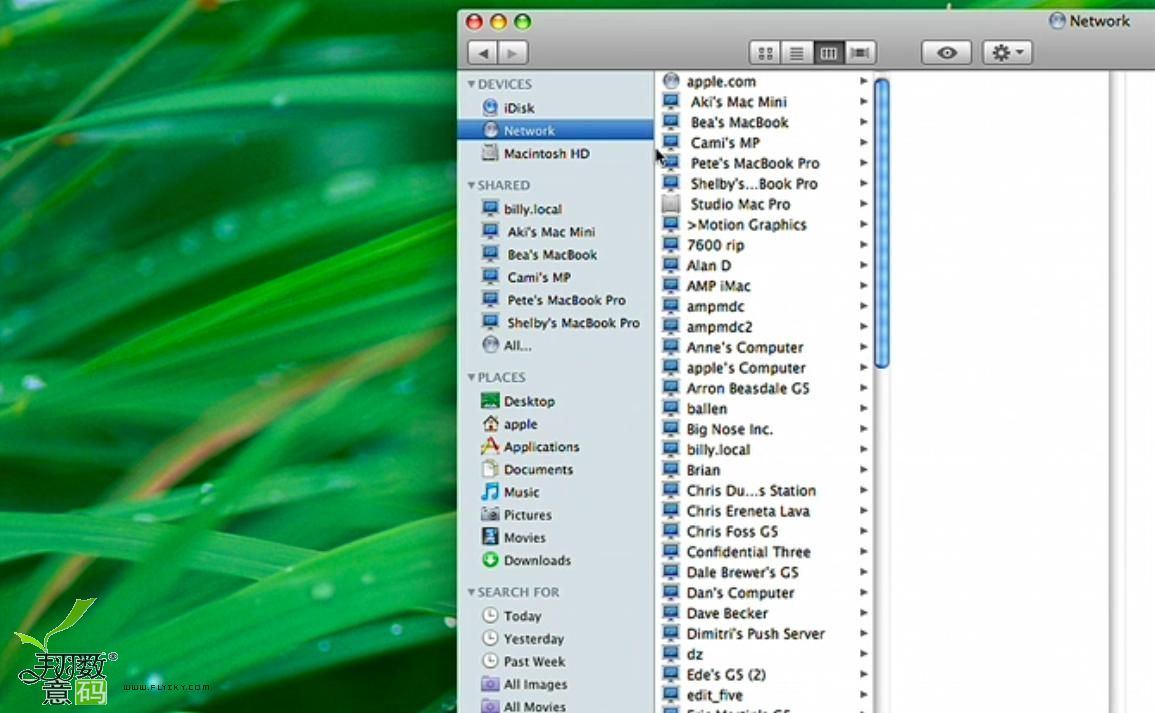Click the ampmdc computer icon
Screen dimensions: 1155x713
671,306
